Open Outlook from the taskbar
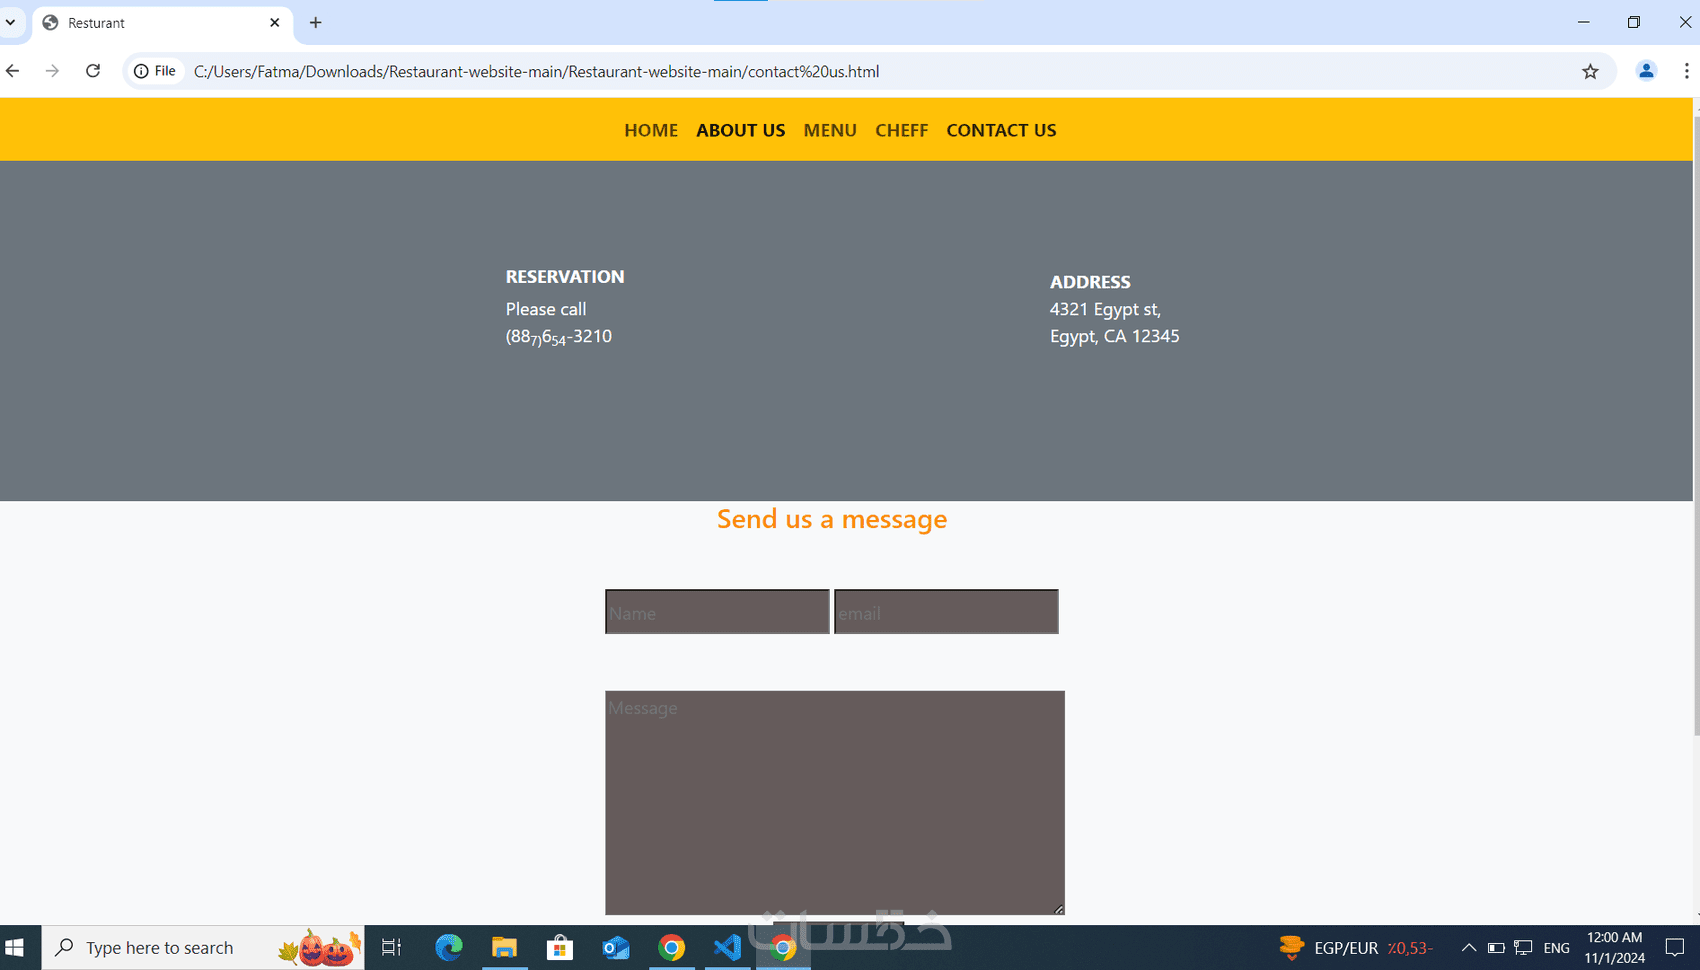Image resolution: width=1700 pixels, height=970 pixels. click(x=616, y=948)
